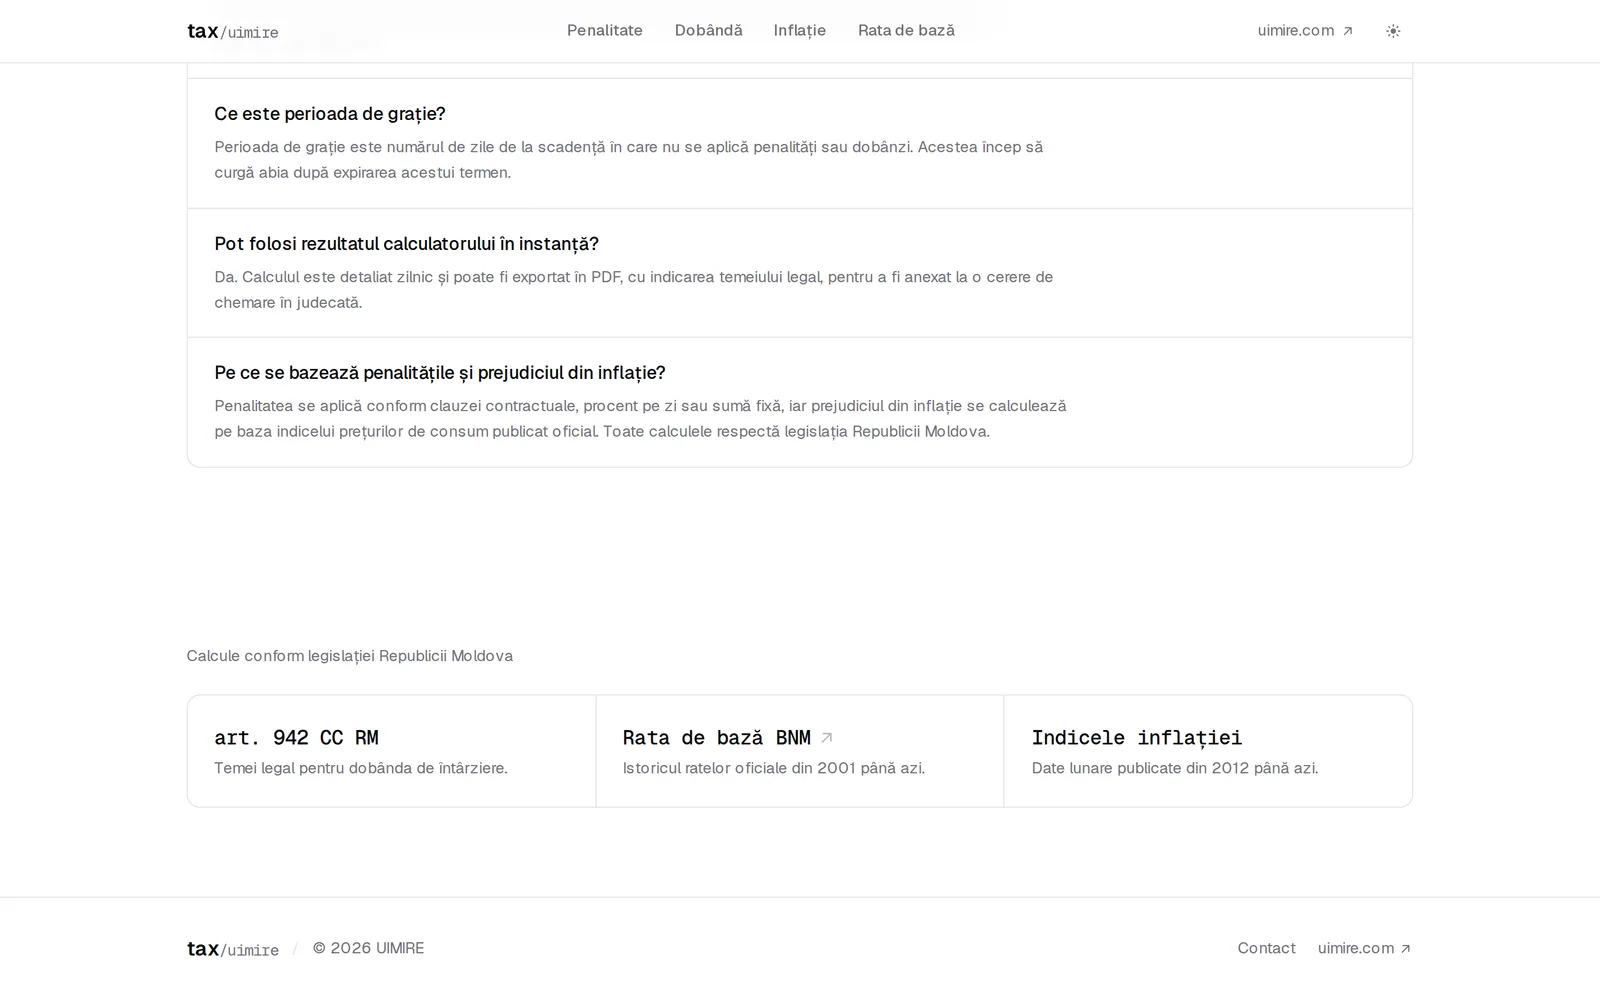
Task: Open the footer uimire.com link
Action: (x=1364, y=948)
